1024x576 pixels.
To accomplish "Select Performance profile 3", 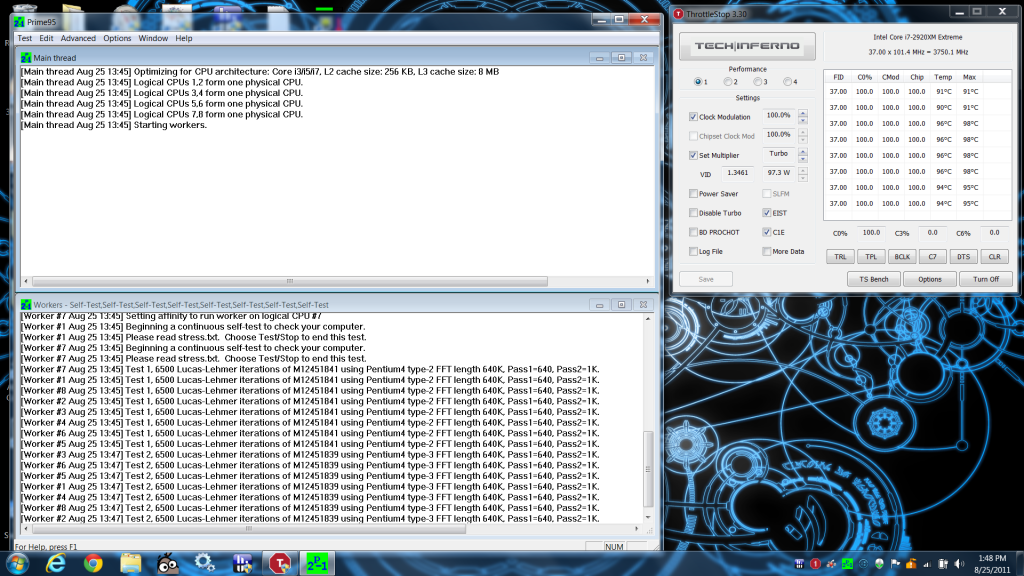I will click(x=758, y=82).
